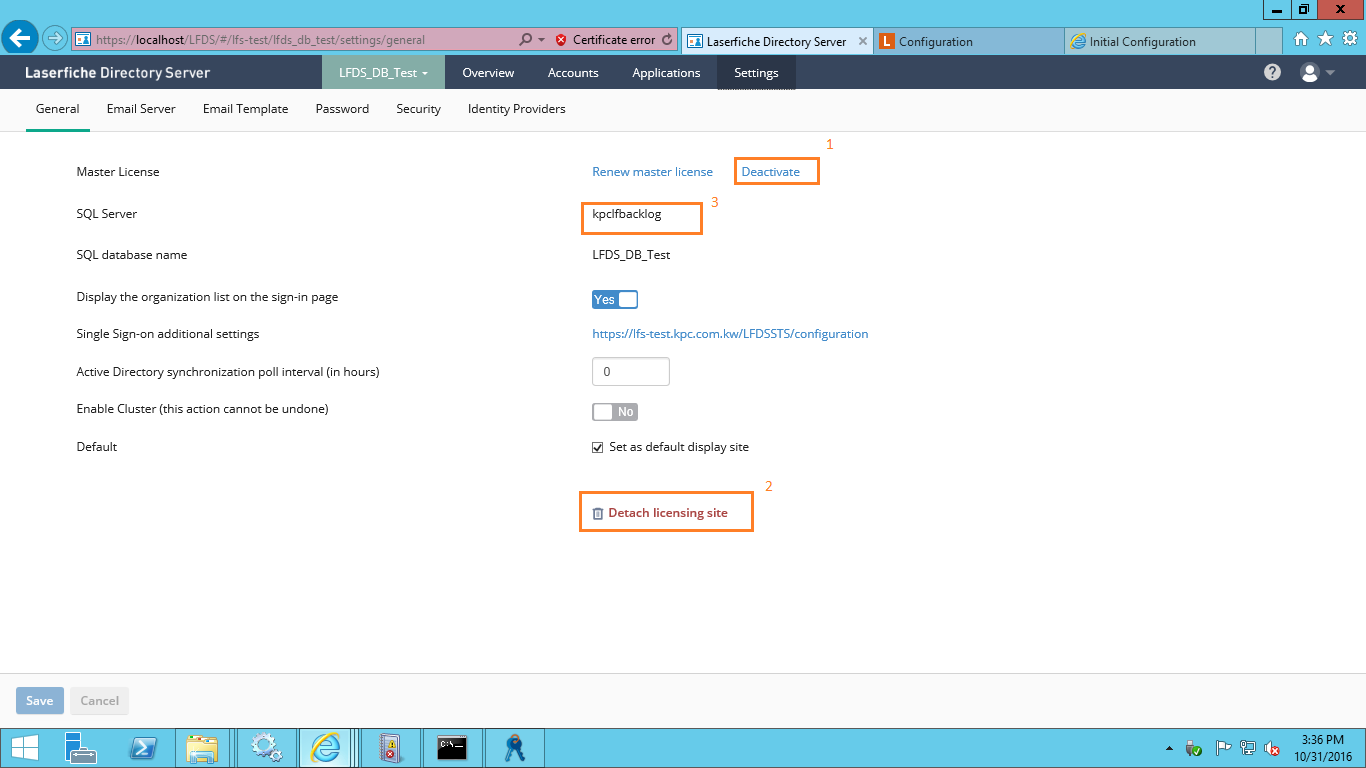The image size is (1366, 768).
Task: Click the search magnifier in the address bar
Action: pos(526,40)
